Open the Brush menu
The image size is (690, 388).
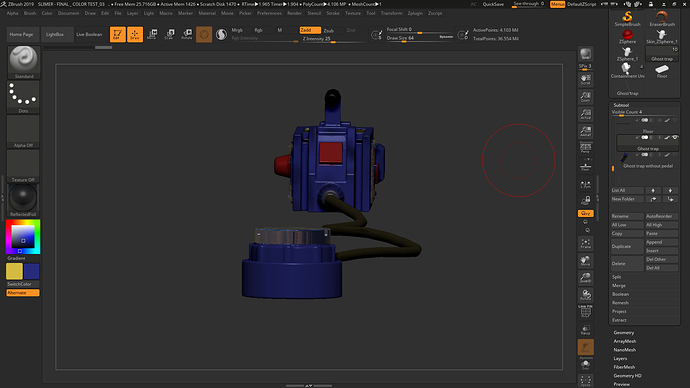pyautogui.click(x=30, y=13)
